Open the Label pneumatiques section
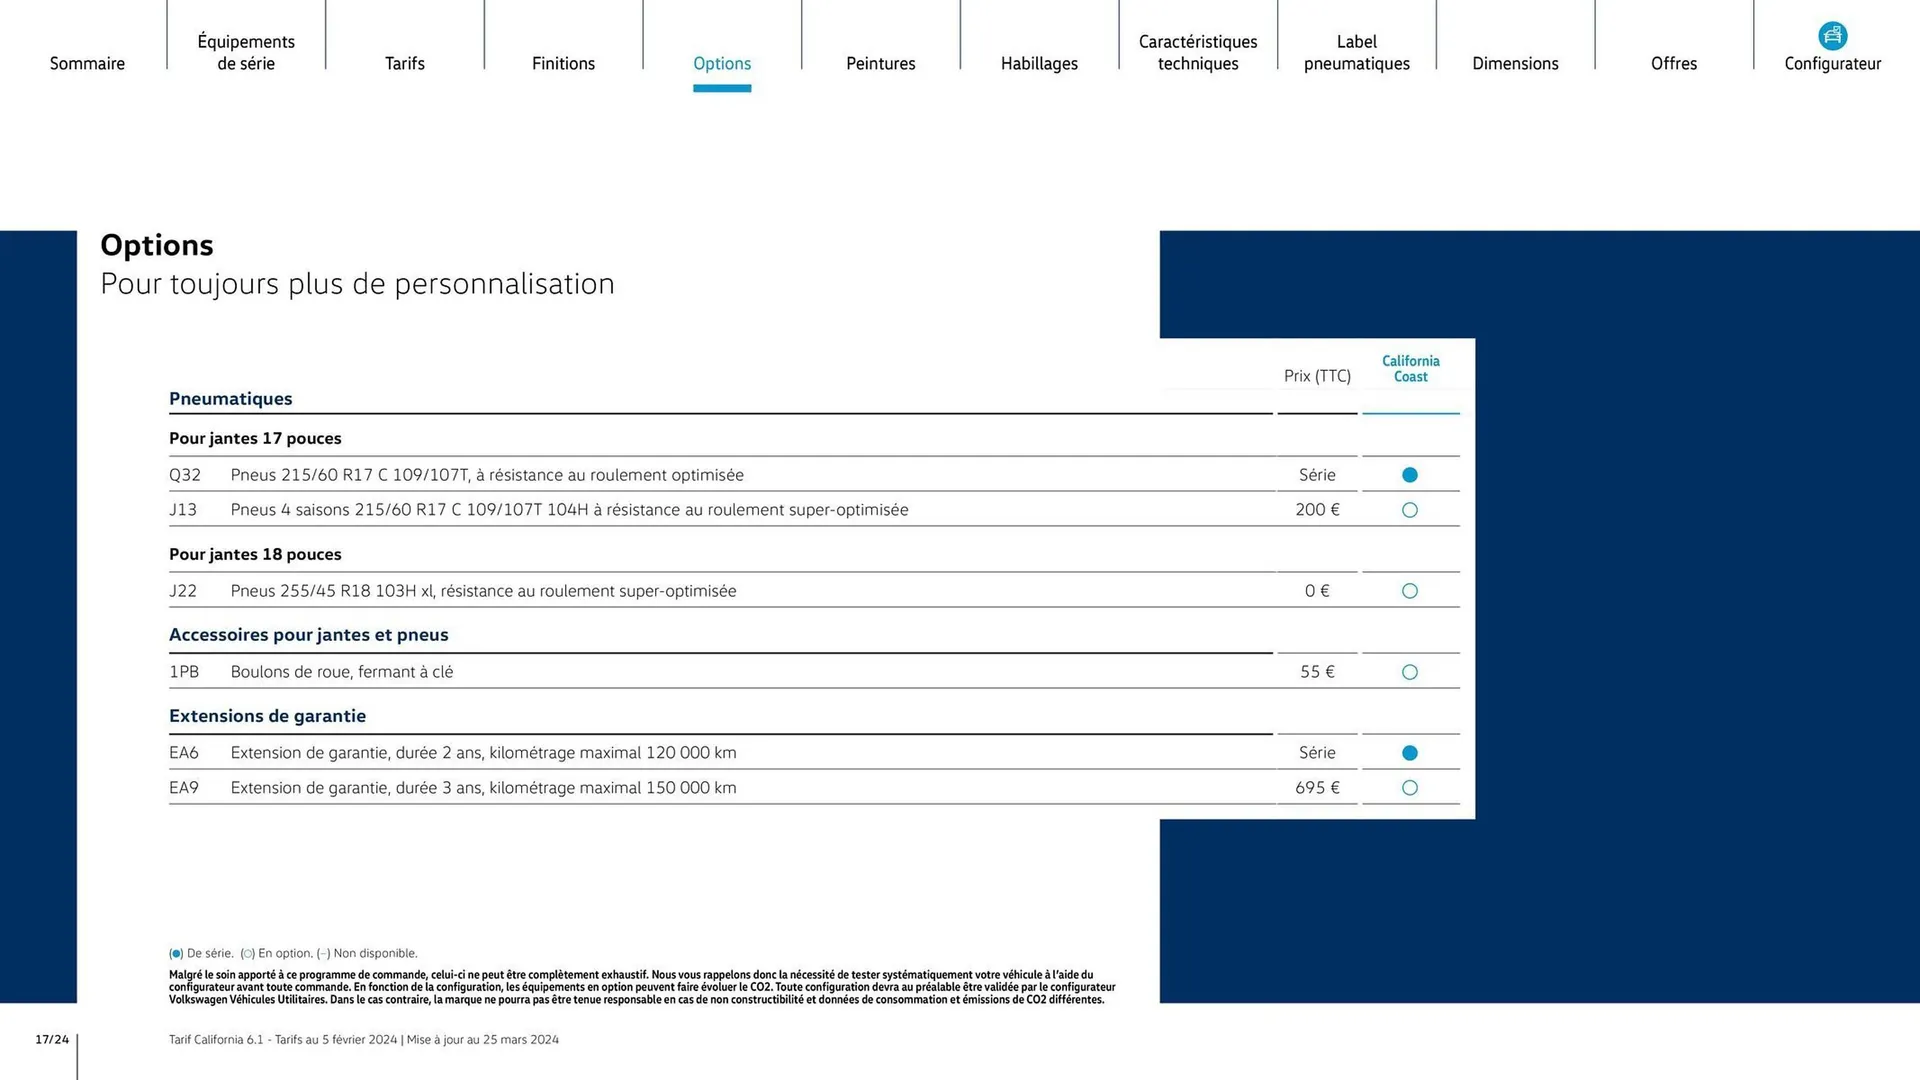Screen dimensions: 1920x1080 coord(1356,52)
